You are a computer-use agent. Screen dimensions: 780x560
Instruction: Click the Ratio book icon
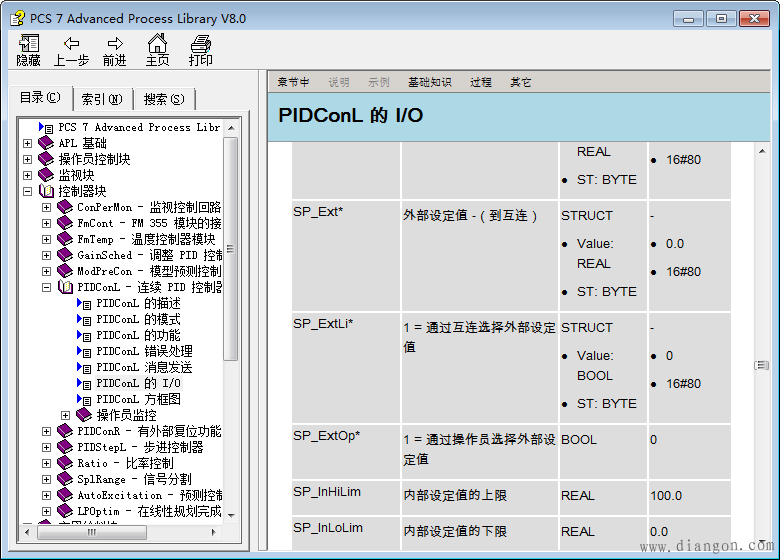pyautogui.click(x=65, y=463)
